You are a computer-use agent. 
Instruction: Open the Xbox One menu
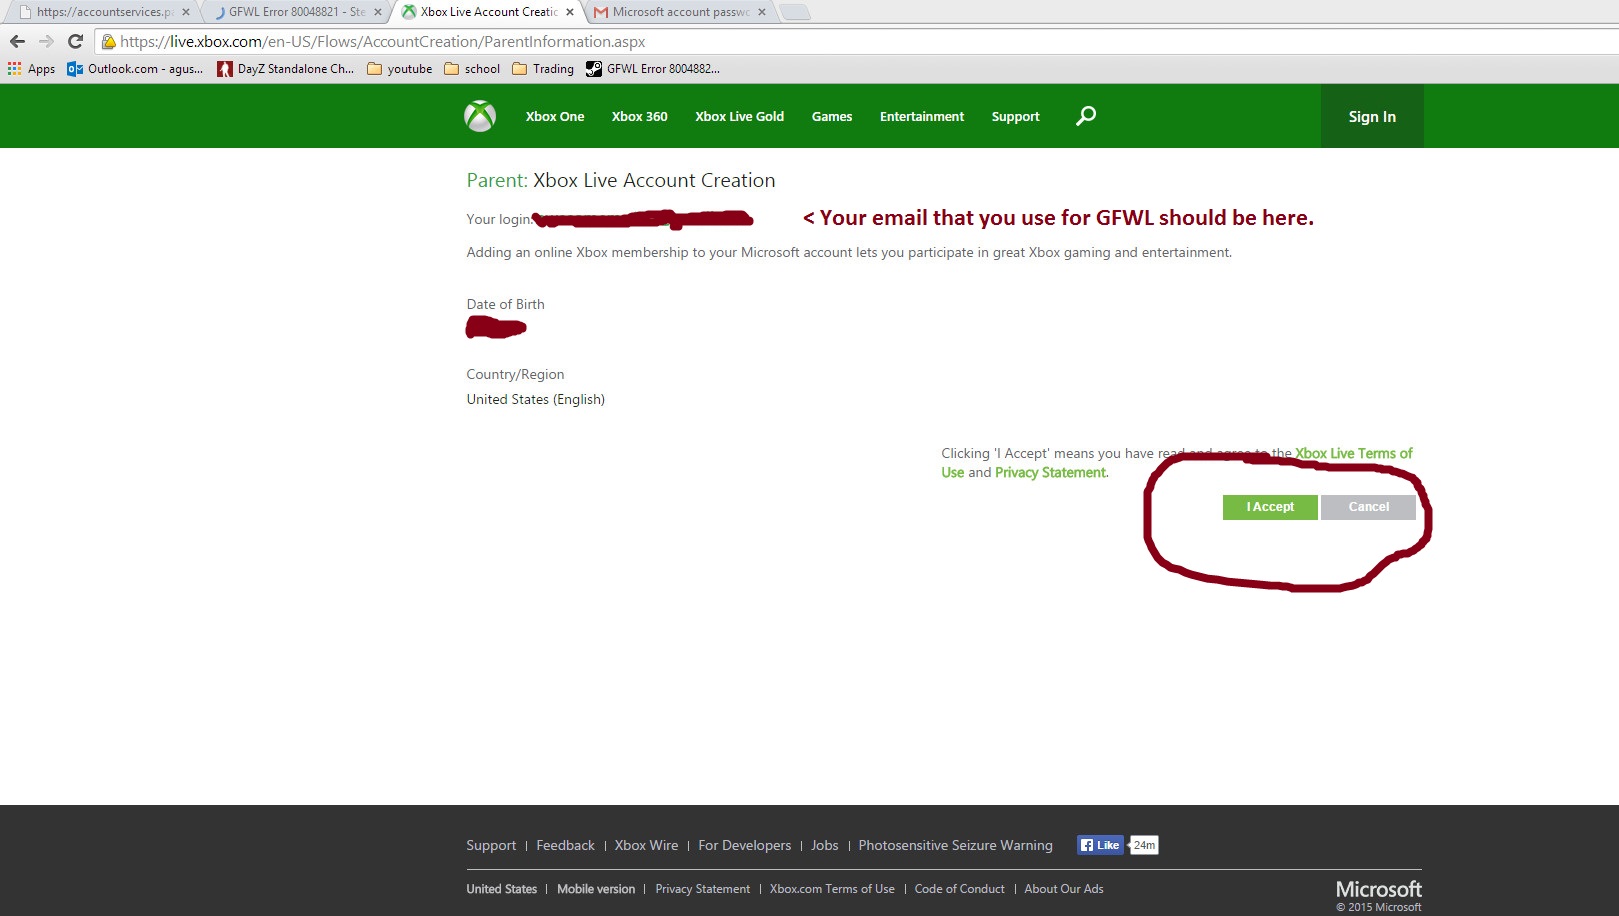point(555,116)
